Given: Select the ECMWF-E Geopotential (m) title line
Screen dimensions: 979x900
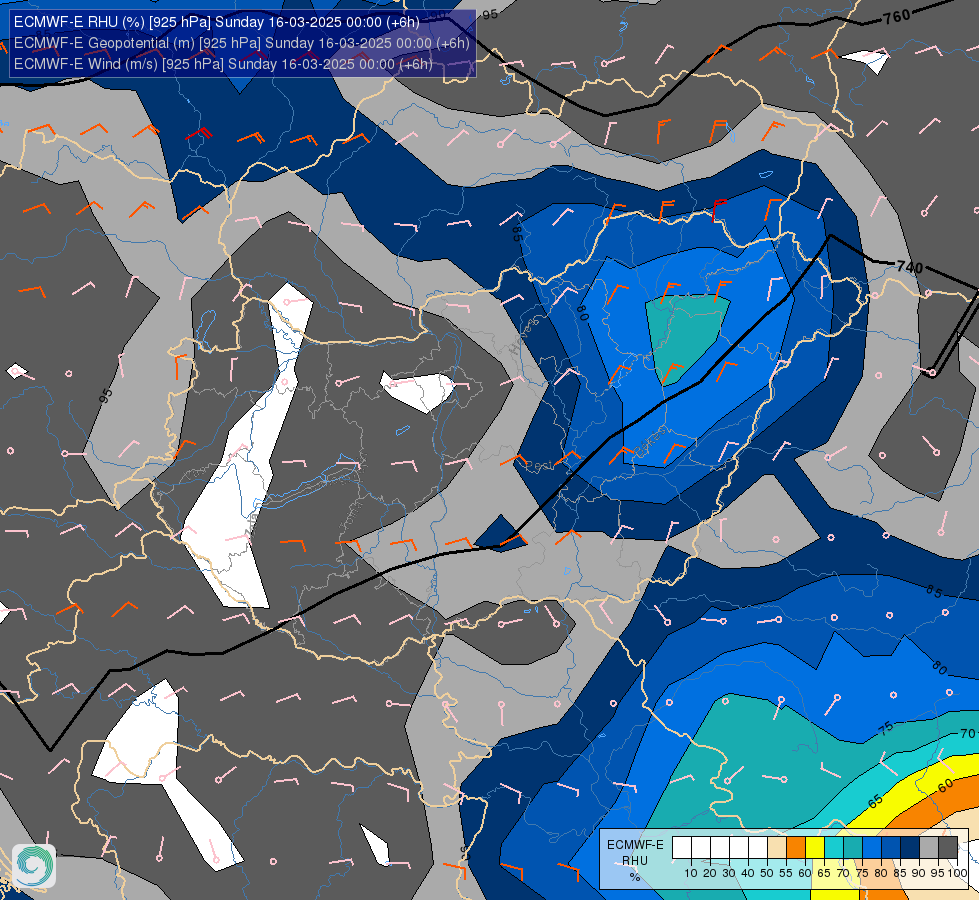Looking at the screenshot, I should pos(241,43).
